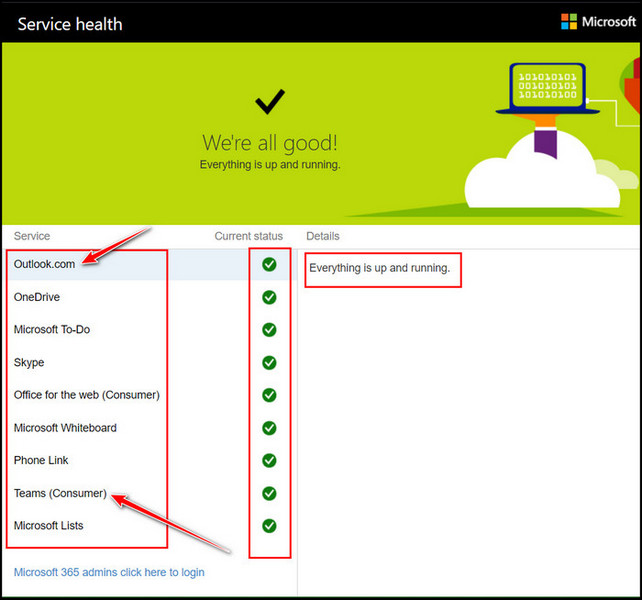This screenshot has width=642, height=600.
Task: Click the laptop illustration in banner
Action: 547,88
